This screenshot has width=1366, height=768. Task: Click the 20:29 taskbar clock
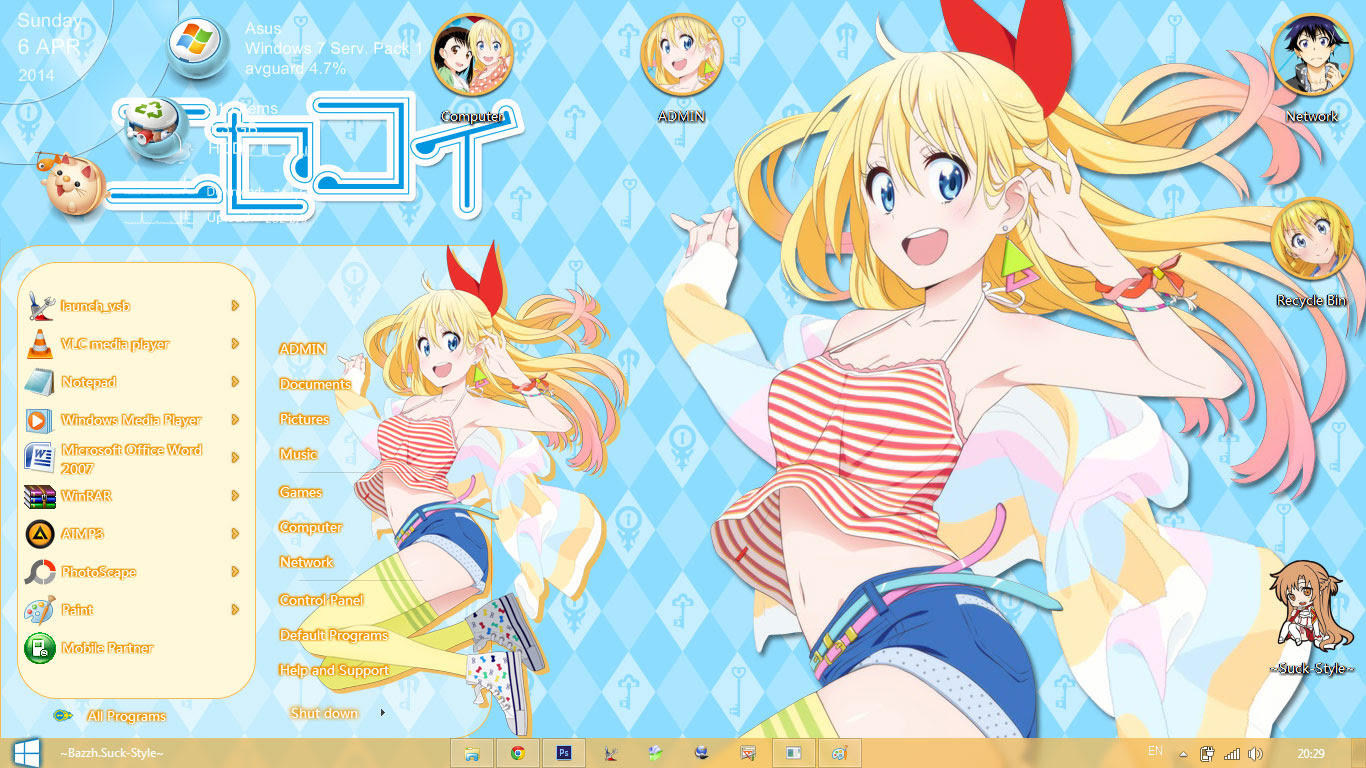tap(1311, 754)
